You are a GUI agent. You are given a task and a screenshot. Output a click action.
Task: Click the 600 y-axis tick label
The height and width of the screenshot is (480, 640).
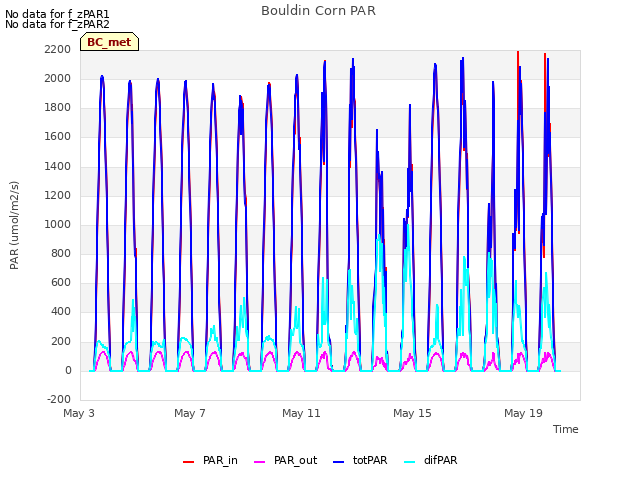[x=61, y=282]
